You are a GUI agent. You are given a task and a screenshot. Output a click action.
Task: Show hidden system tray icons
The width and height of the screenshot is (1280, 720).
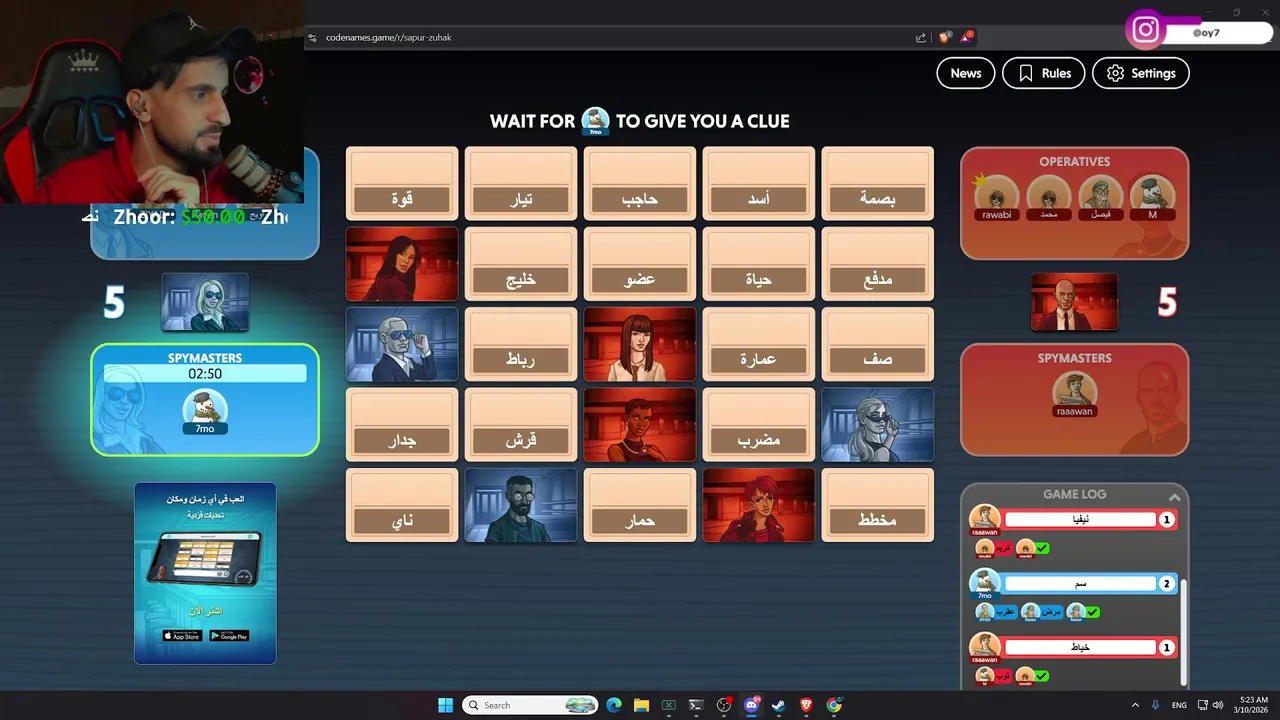point(1135,705)
